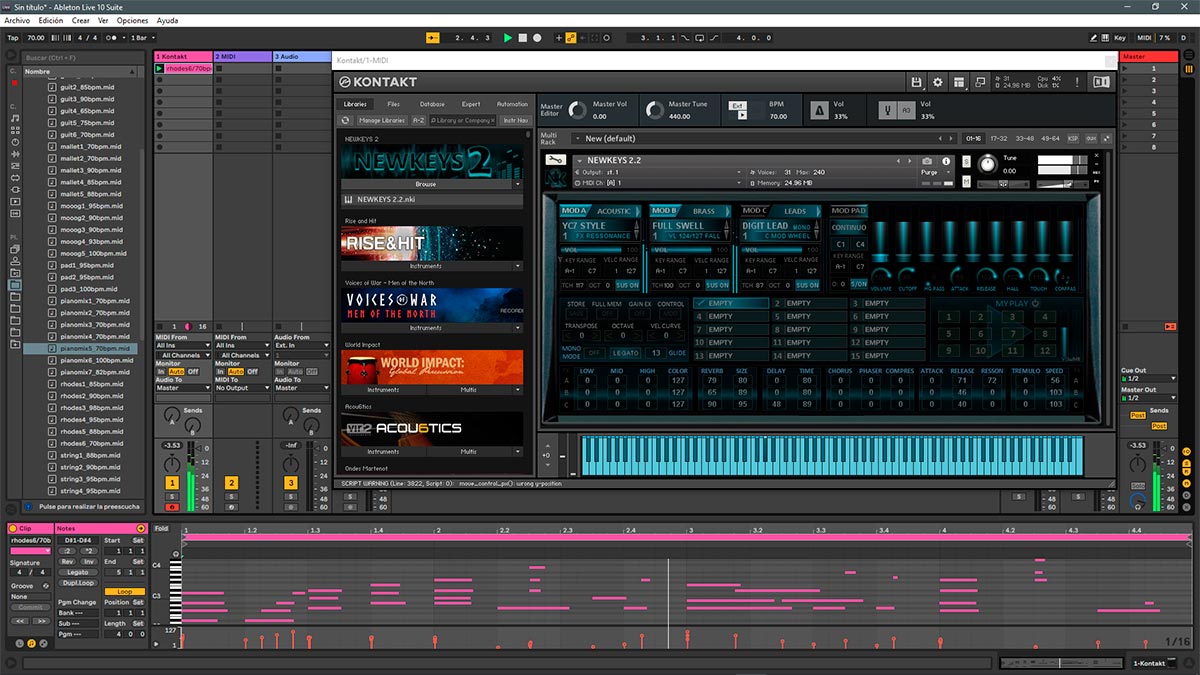Click the Kontakt metronome icon
Screen dimensions: 1200x675
click(x=820, y=109)
